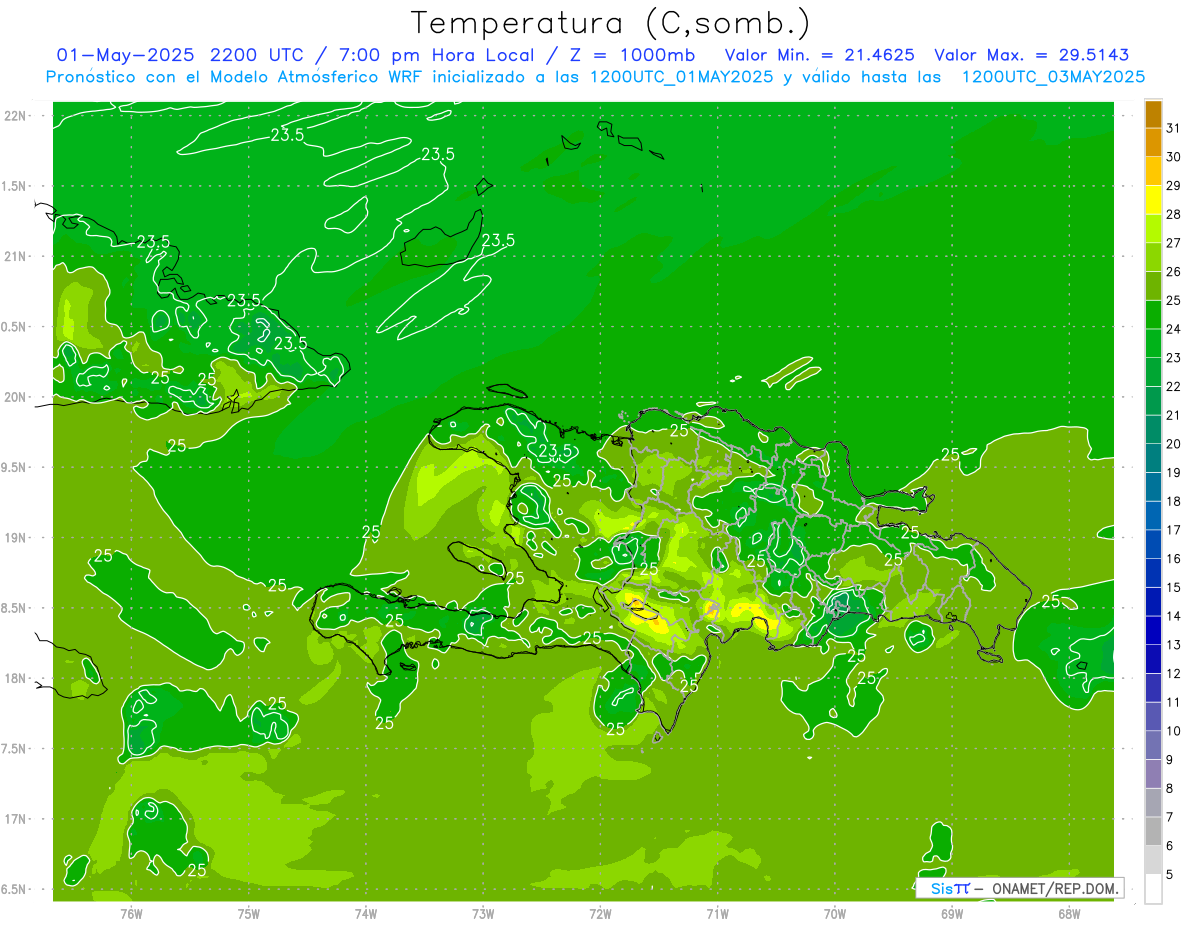The width and height of the screenshot is (1200, 927).
Task: Click the "75W" longitude axis label
Action: 249,914
